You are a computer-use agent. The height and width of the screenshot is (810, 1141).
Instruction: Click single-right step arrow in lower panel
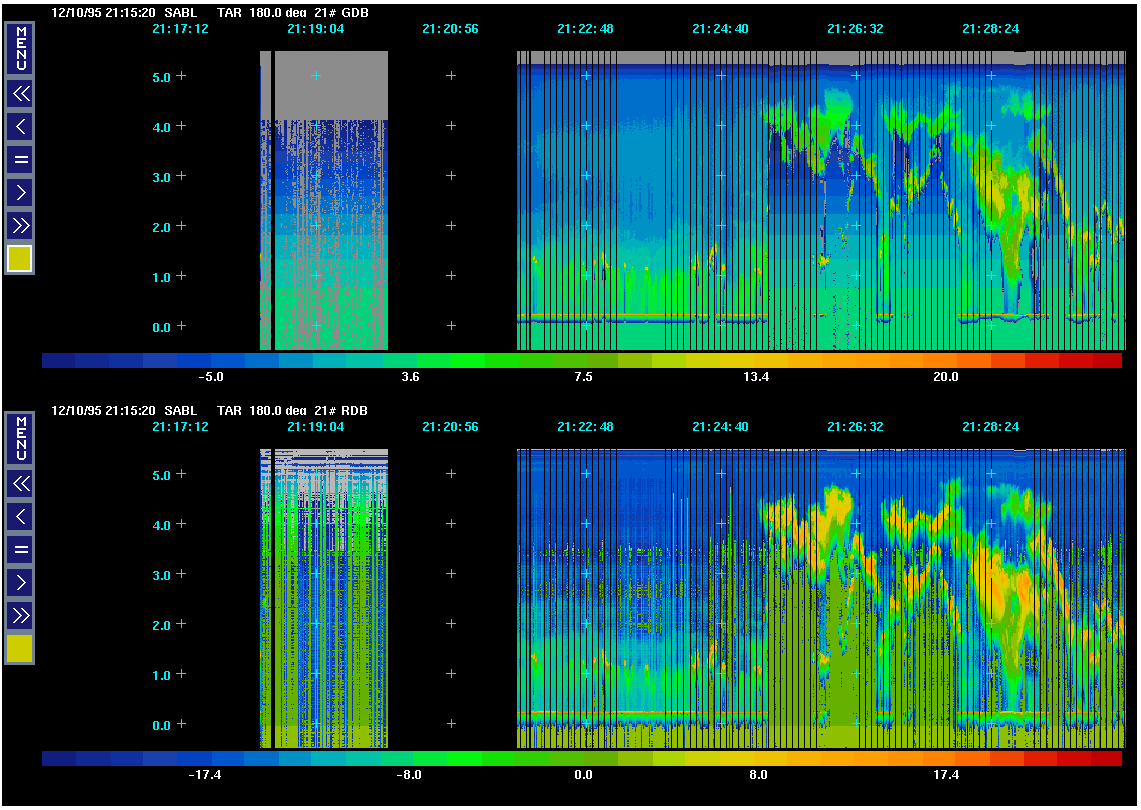click(x=20, y=581)
